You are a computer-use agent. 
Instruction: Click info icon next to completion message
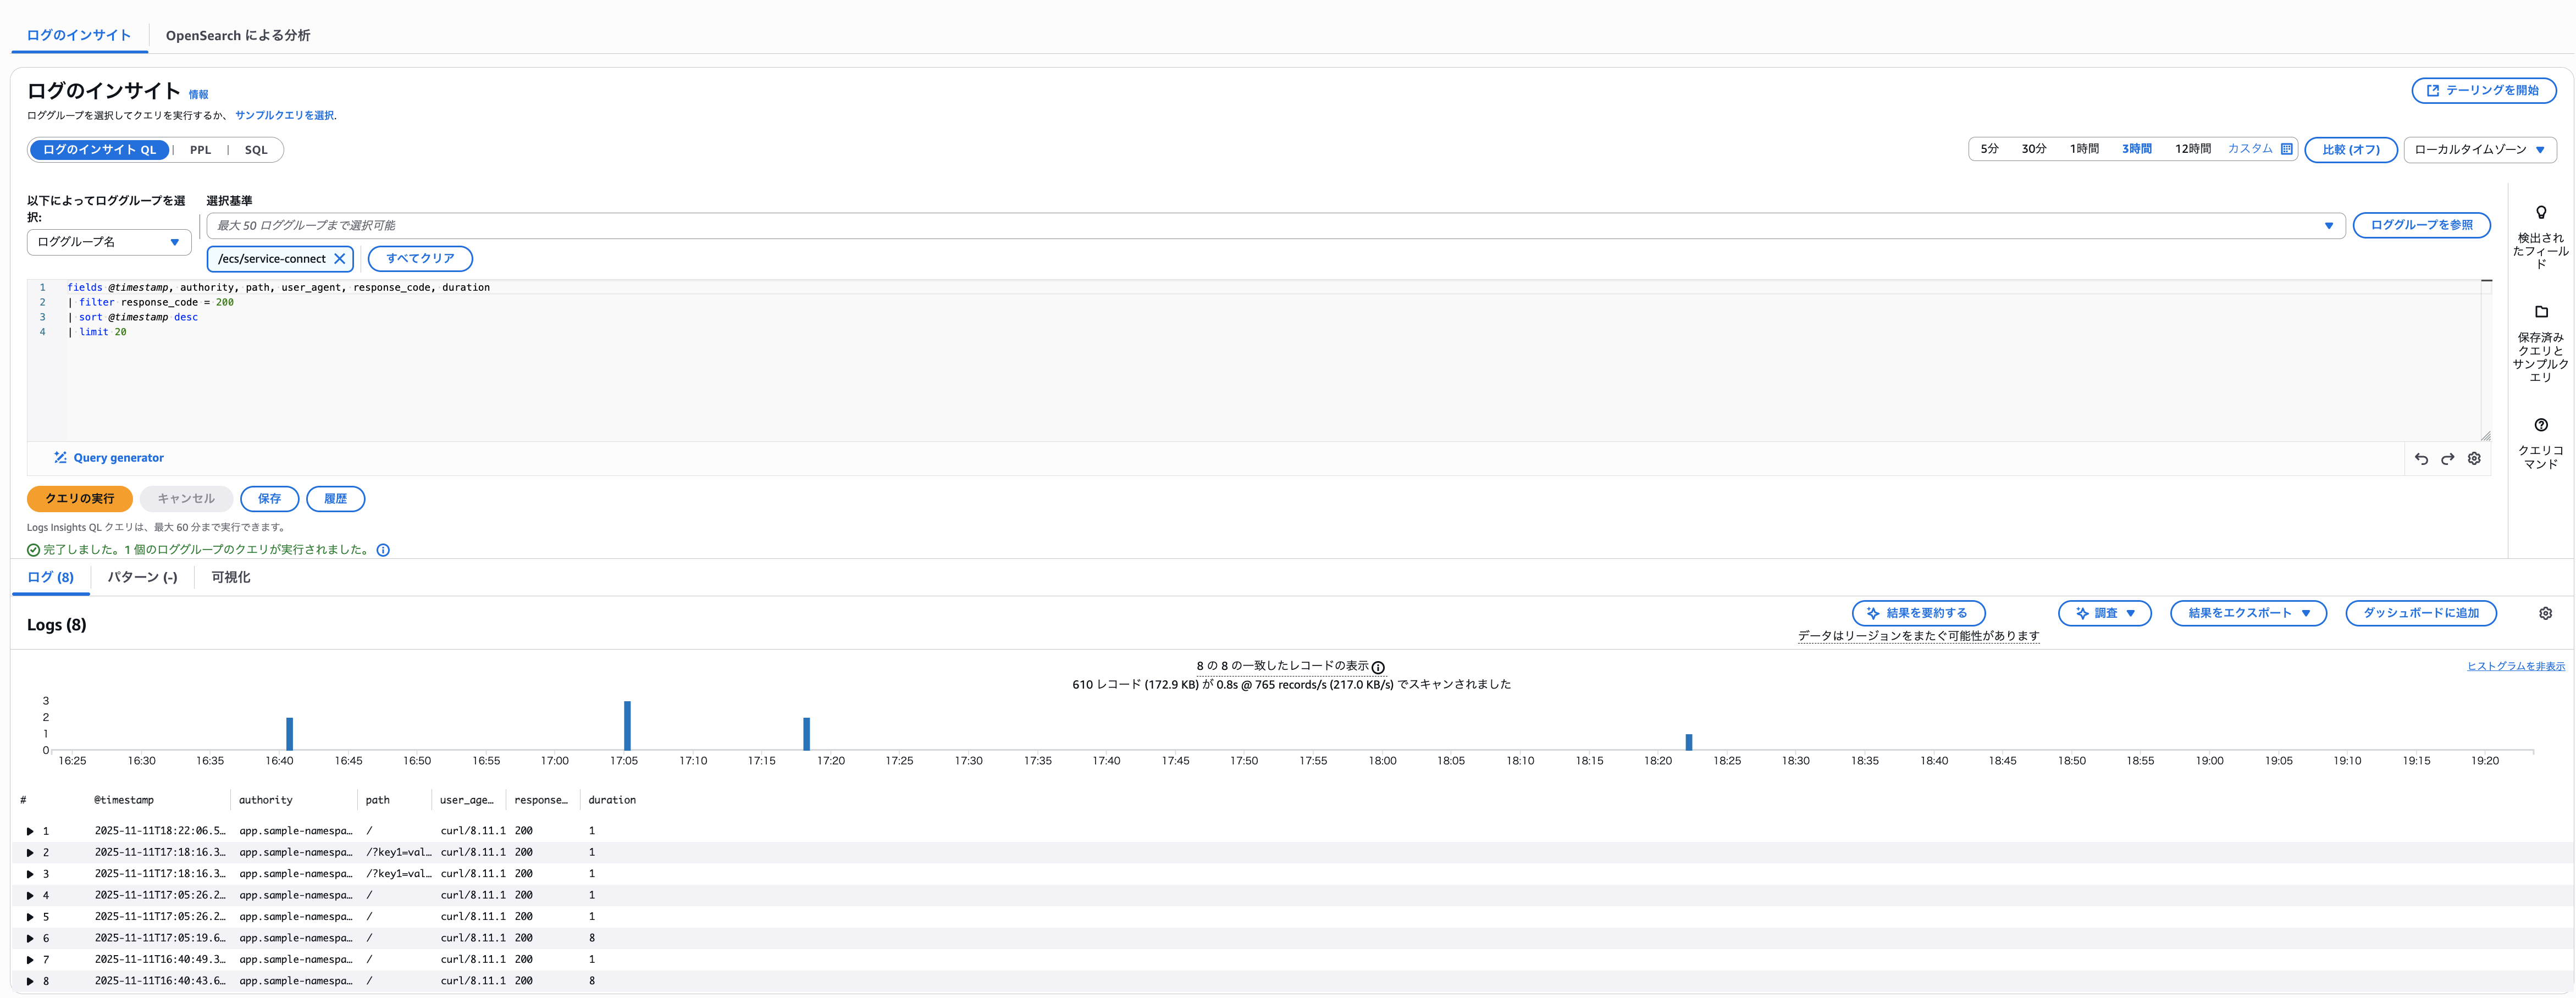[x=383, y=550]
